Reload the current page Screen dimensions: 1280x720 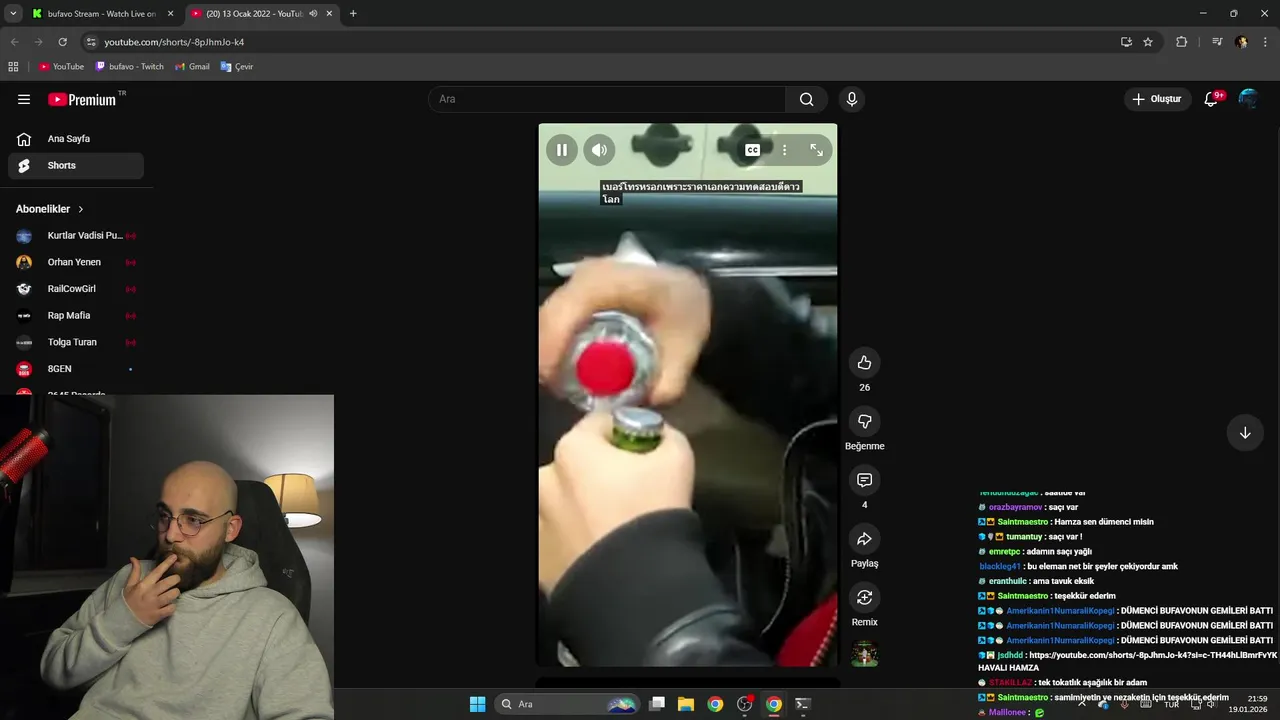coord(62,42)
